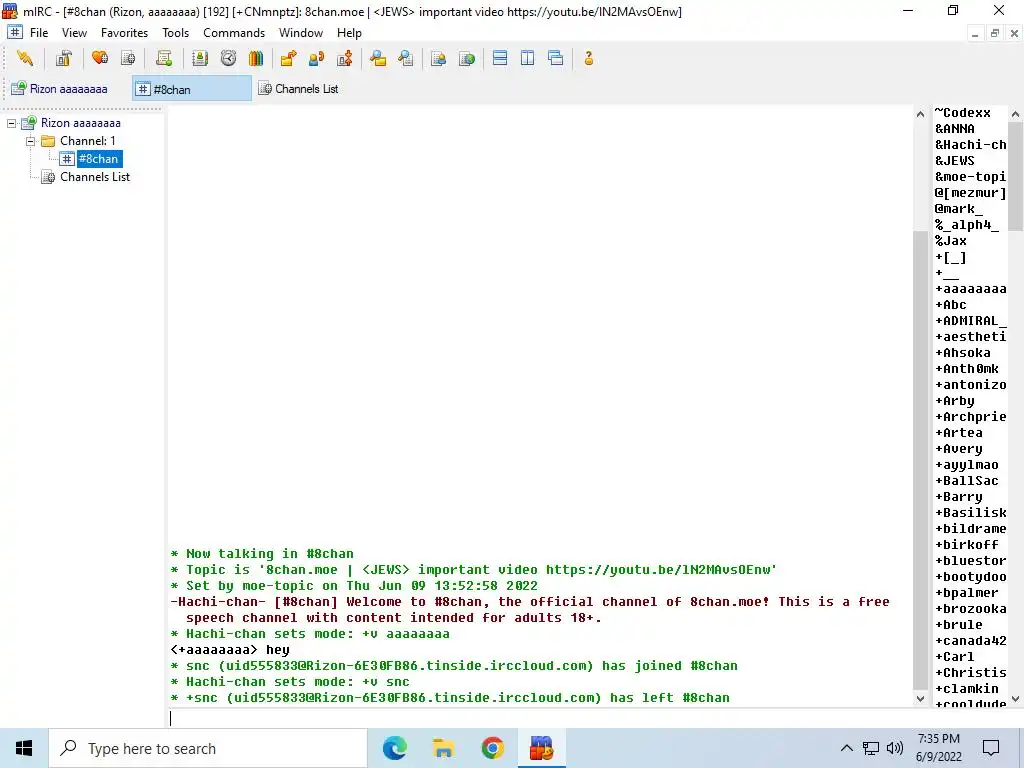Screen dimensions: 1024x768
Task: Click the Windows taskbar search box
Action: [208, 748]
